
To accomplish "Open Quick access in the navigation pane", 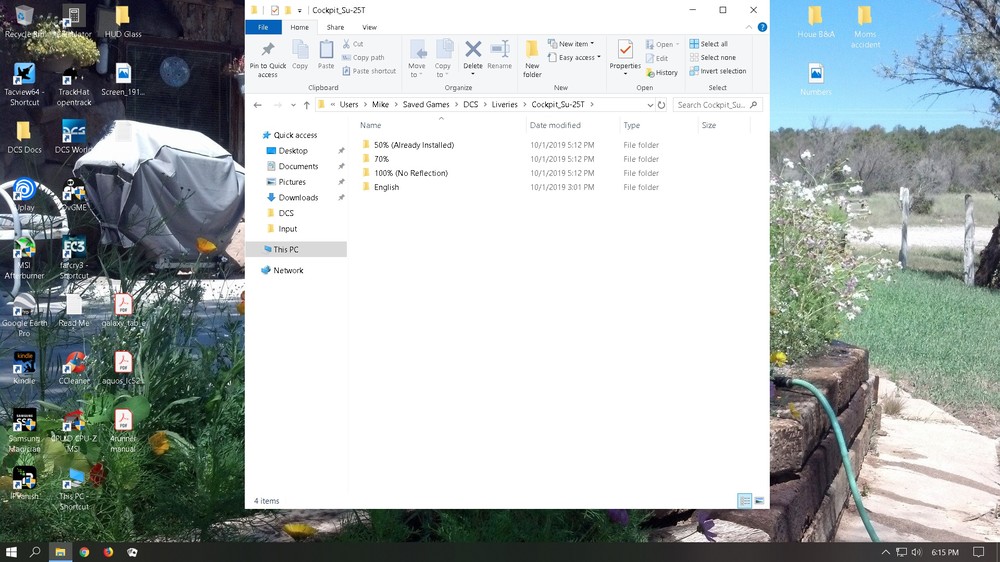I will [295, 135].
